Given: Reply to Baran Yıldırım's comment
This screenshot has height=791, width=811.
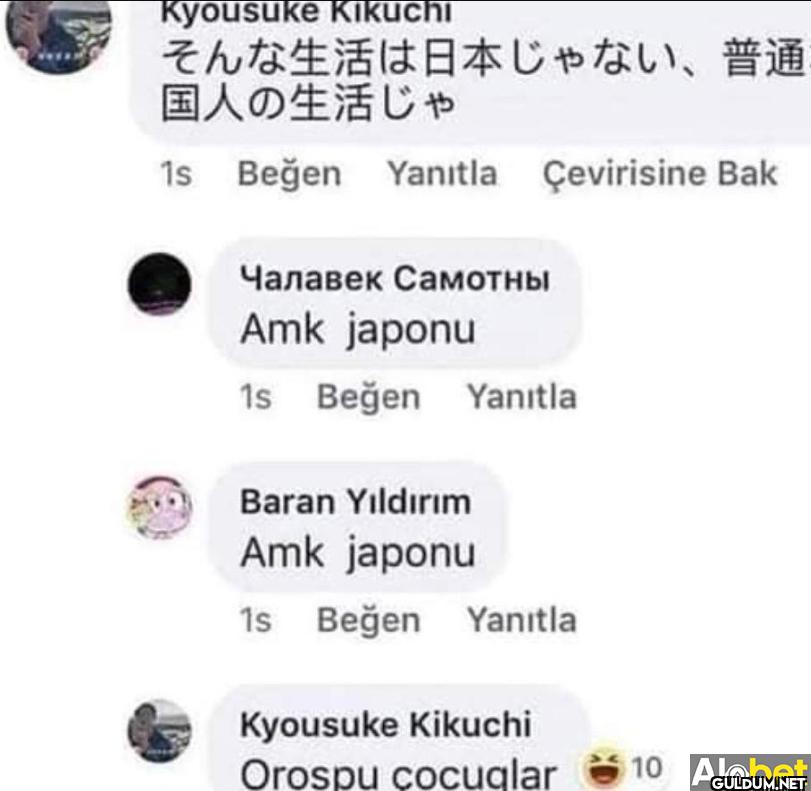Looking at the screenshot, I should coord(521,620).
